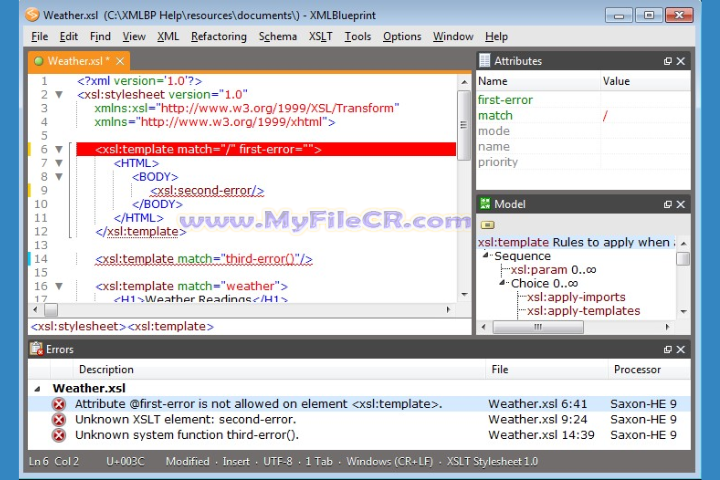Float the Errors panel

[x=668, y=350]
